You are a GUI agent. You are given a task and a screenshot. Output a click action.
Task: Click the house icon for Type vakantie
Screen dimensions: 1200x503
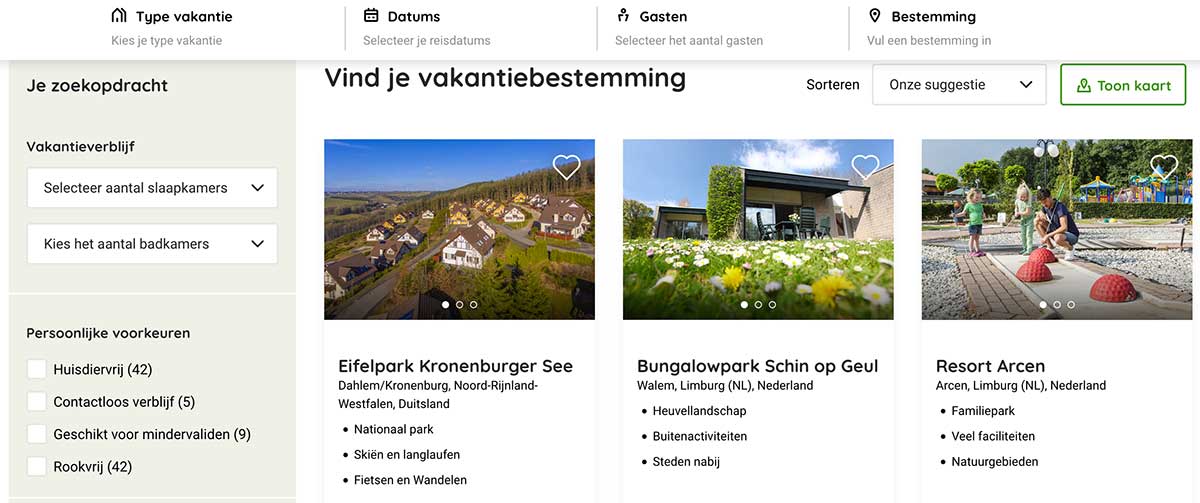[119, 16]
